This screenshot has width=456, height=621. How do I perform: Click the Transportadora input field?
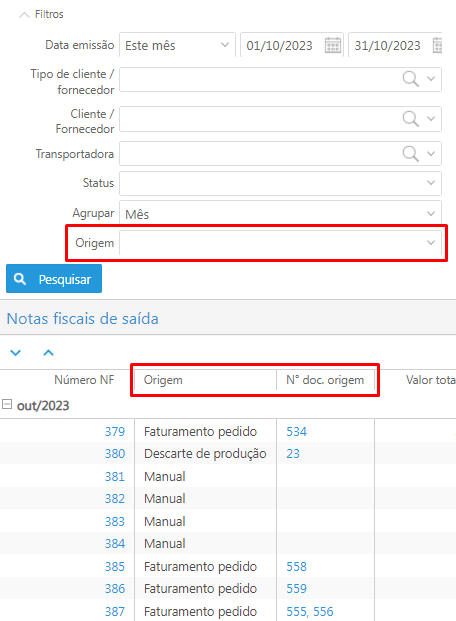coord(280,154)
